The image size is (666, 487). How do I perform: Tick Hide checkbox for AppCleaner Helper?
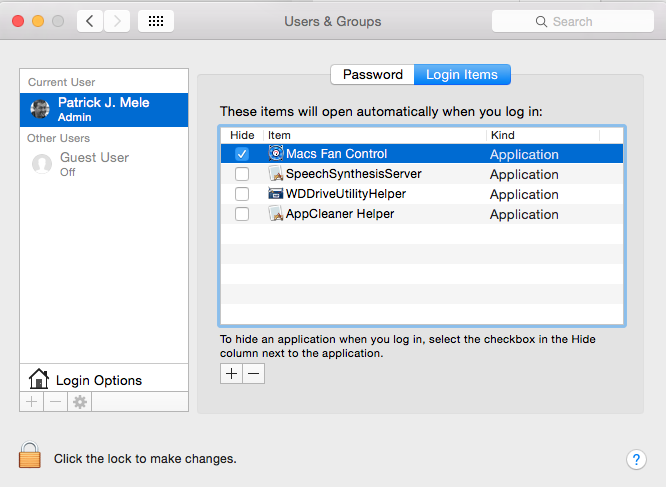pos(242,214)
